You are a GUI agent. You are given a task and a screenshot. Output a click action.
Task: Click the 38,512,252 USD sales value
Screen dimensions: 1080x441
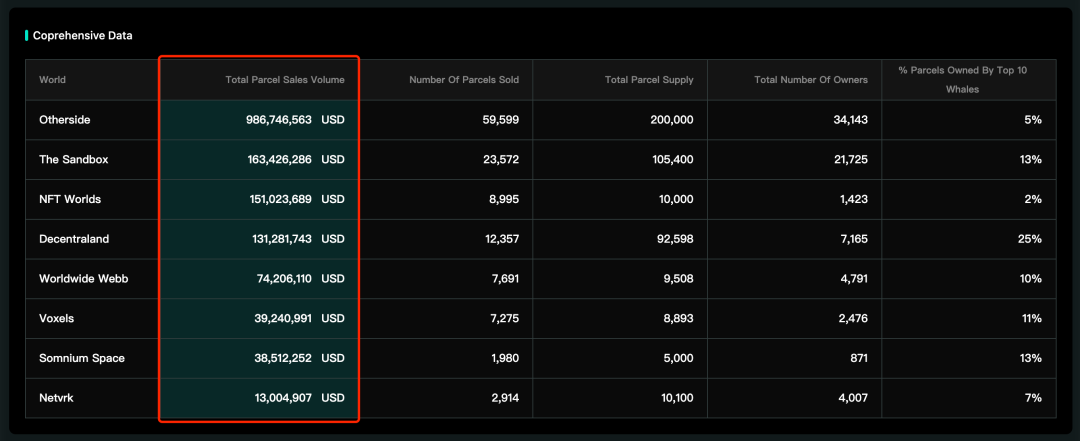(x=300, y=358)
